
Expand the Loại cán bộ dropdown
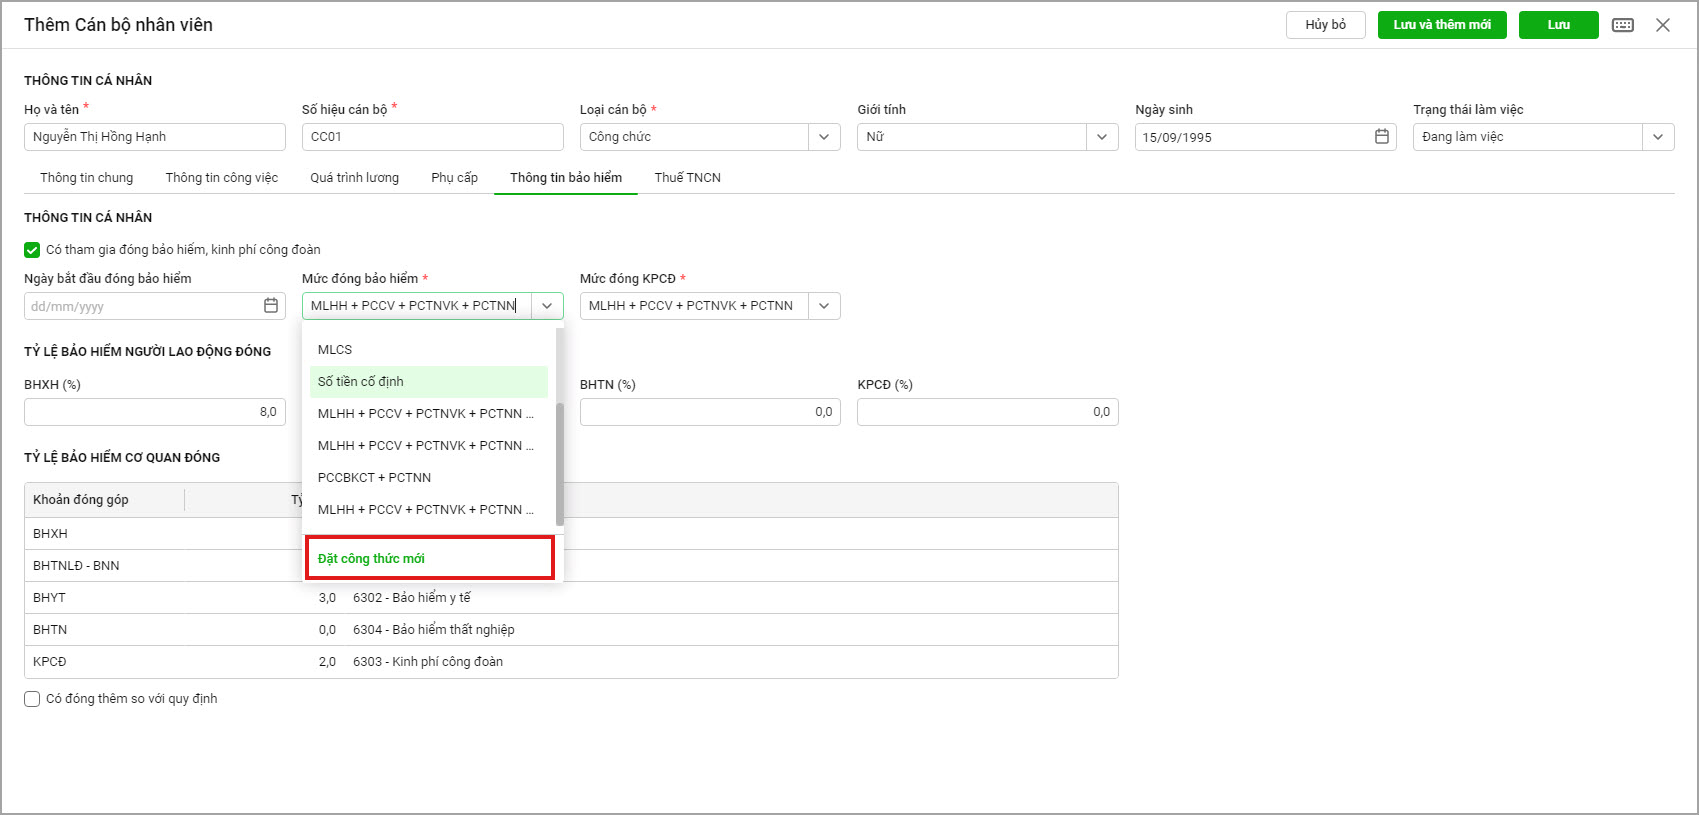click(823, 137)
